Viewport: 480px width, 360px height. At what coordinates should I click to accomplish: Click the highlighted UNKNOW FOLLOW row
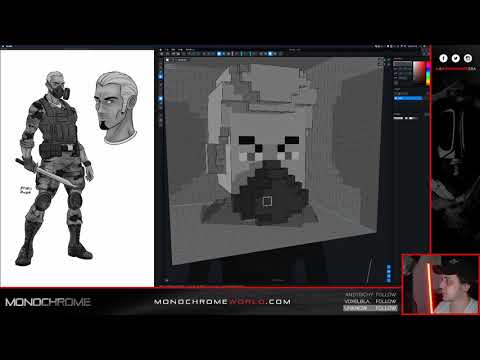(370, 308)
